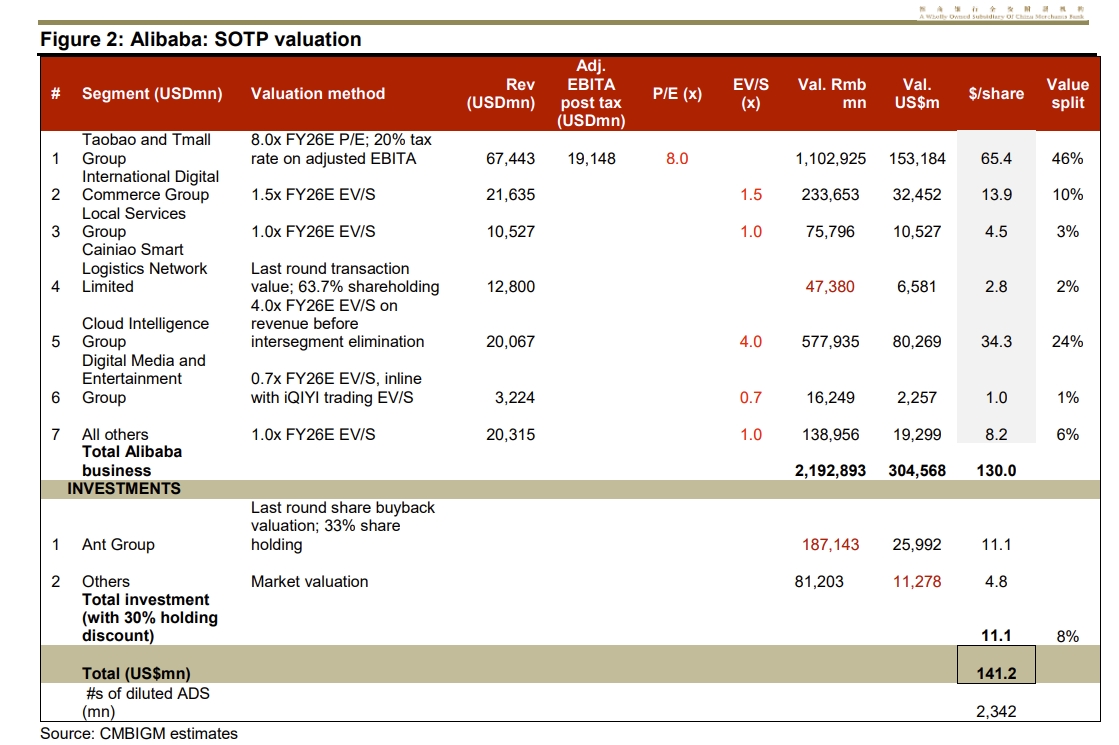The width and height of the screenshot is (1119, 745).
Task: Click the red Ant Group value 187,143
Action: pyautogui.click(x=831, y=544)
